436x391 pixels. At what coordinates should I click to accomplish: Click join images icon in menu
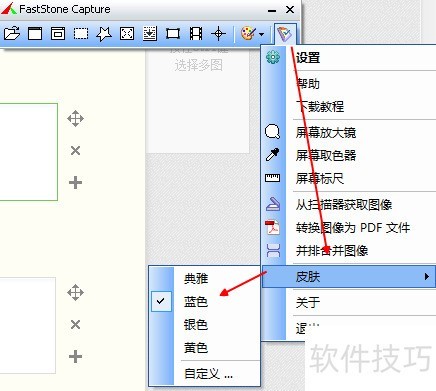[x=273, y=251]
